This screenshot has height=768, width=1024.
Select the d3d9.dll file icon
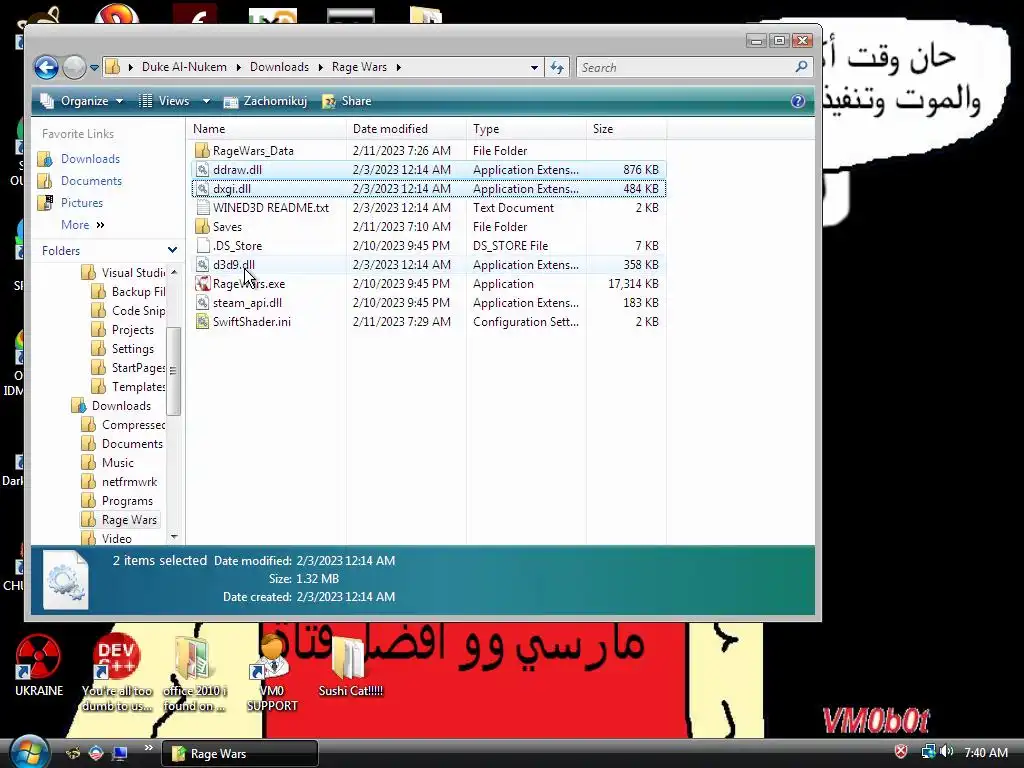pyautogui.click(x=202, y=264)
